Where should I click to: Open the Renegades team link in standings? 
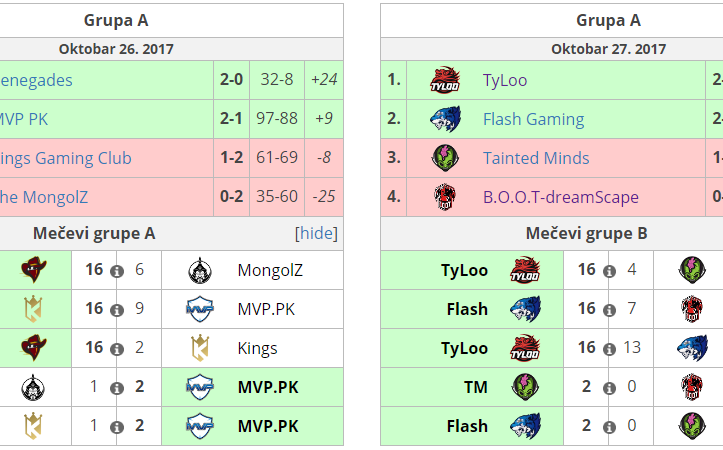click(36, 80)
